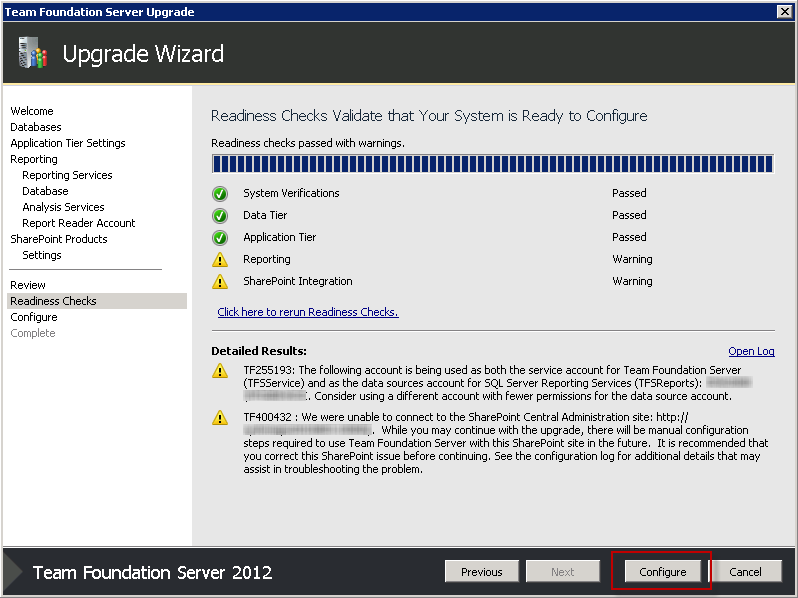
Task: Click the warning icon beside TF400432 message
Action: (x=220, y=418)
